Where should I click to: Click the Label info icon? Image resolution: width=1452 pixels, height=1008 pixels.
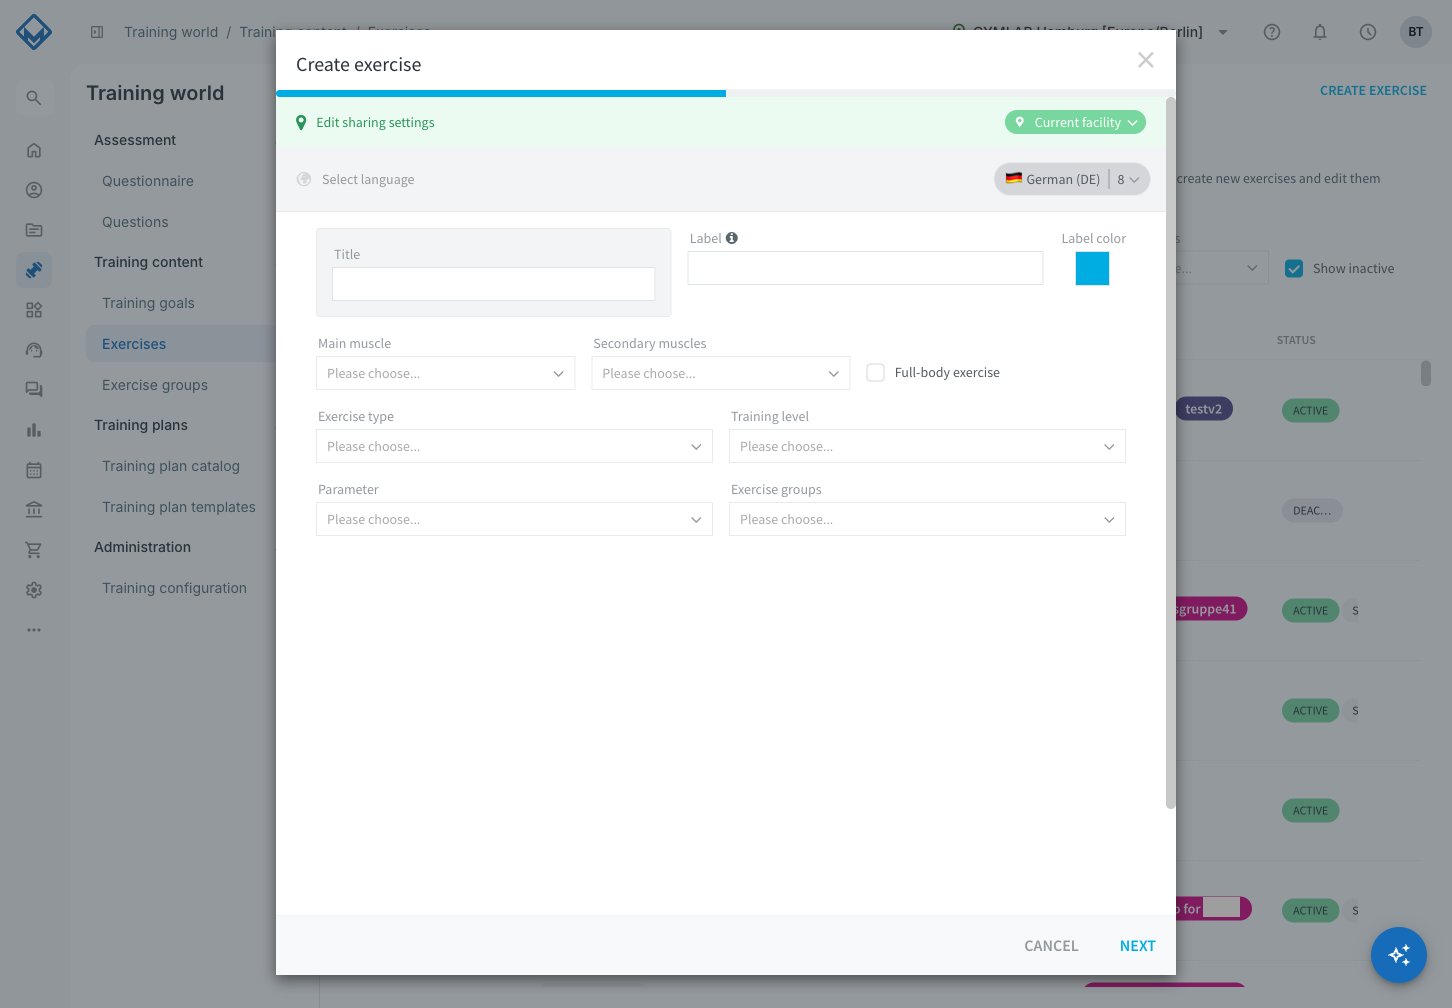pos(732,238)
